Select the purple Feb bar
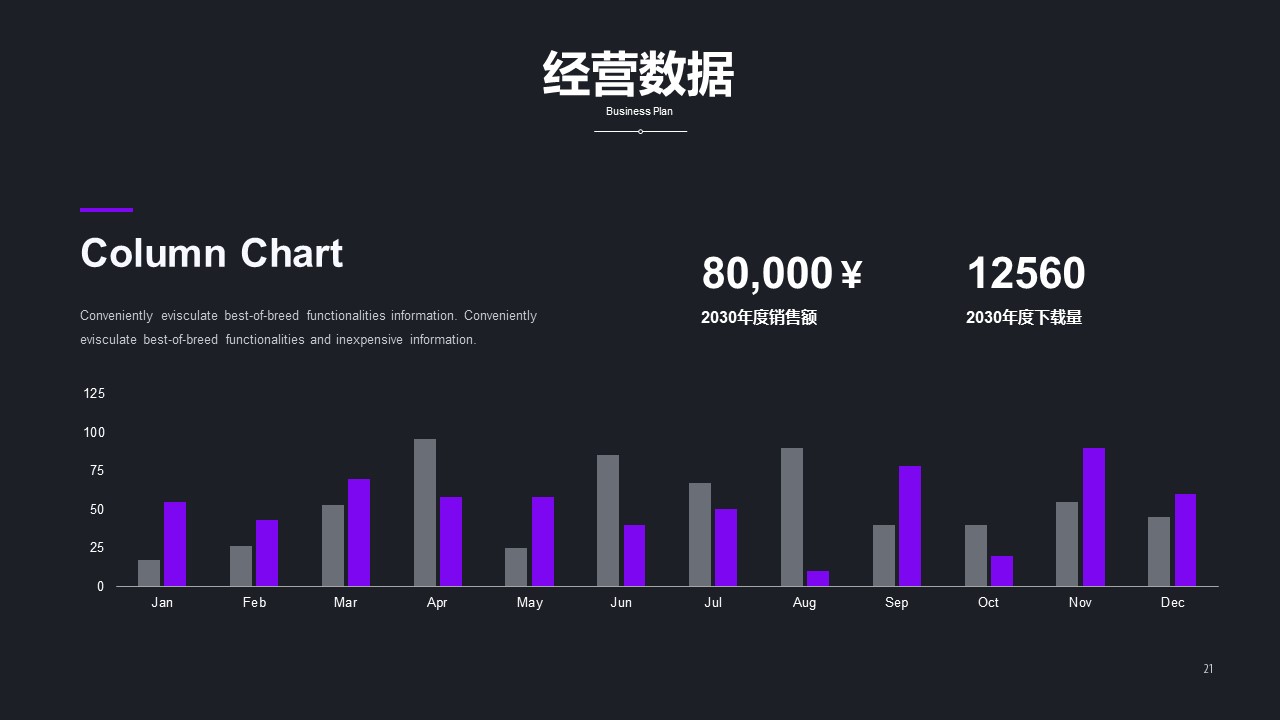 click(267, 553)
